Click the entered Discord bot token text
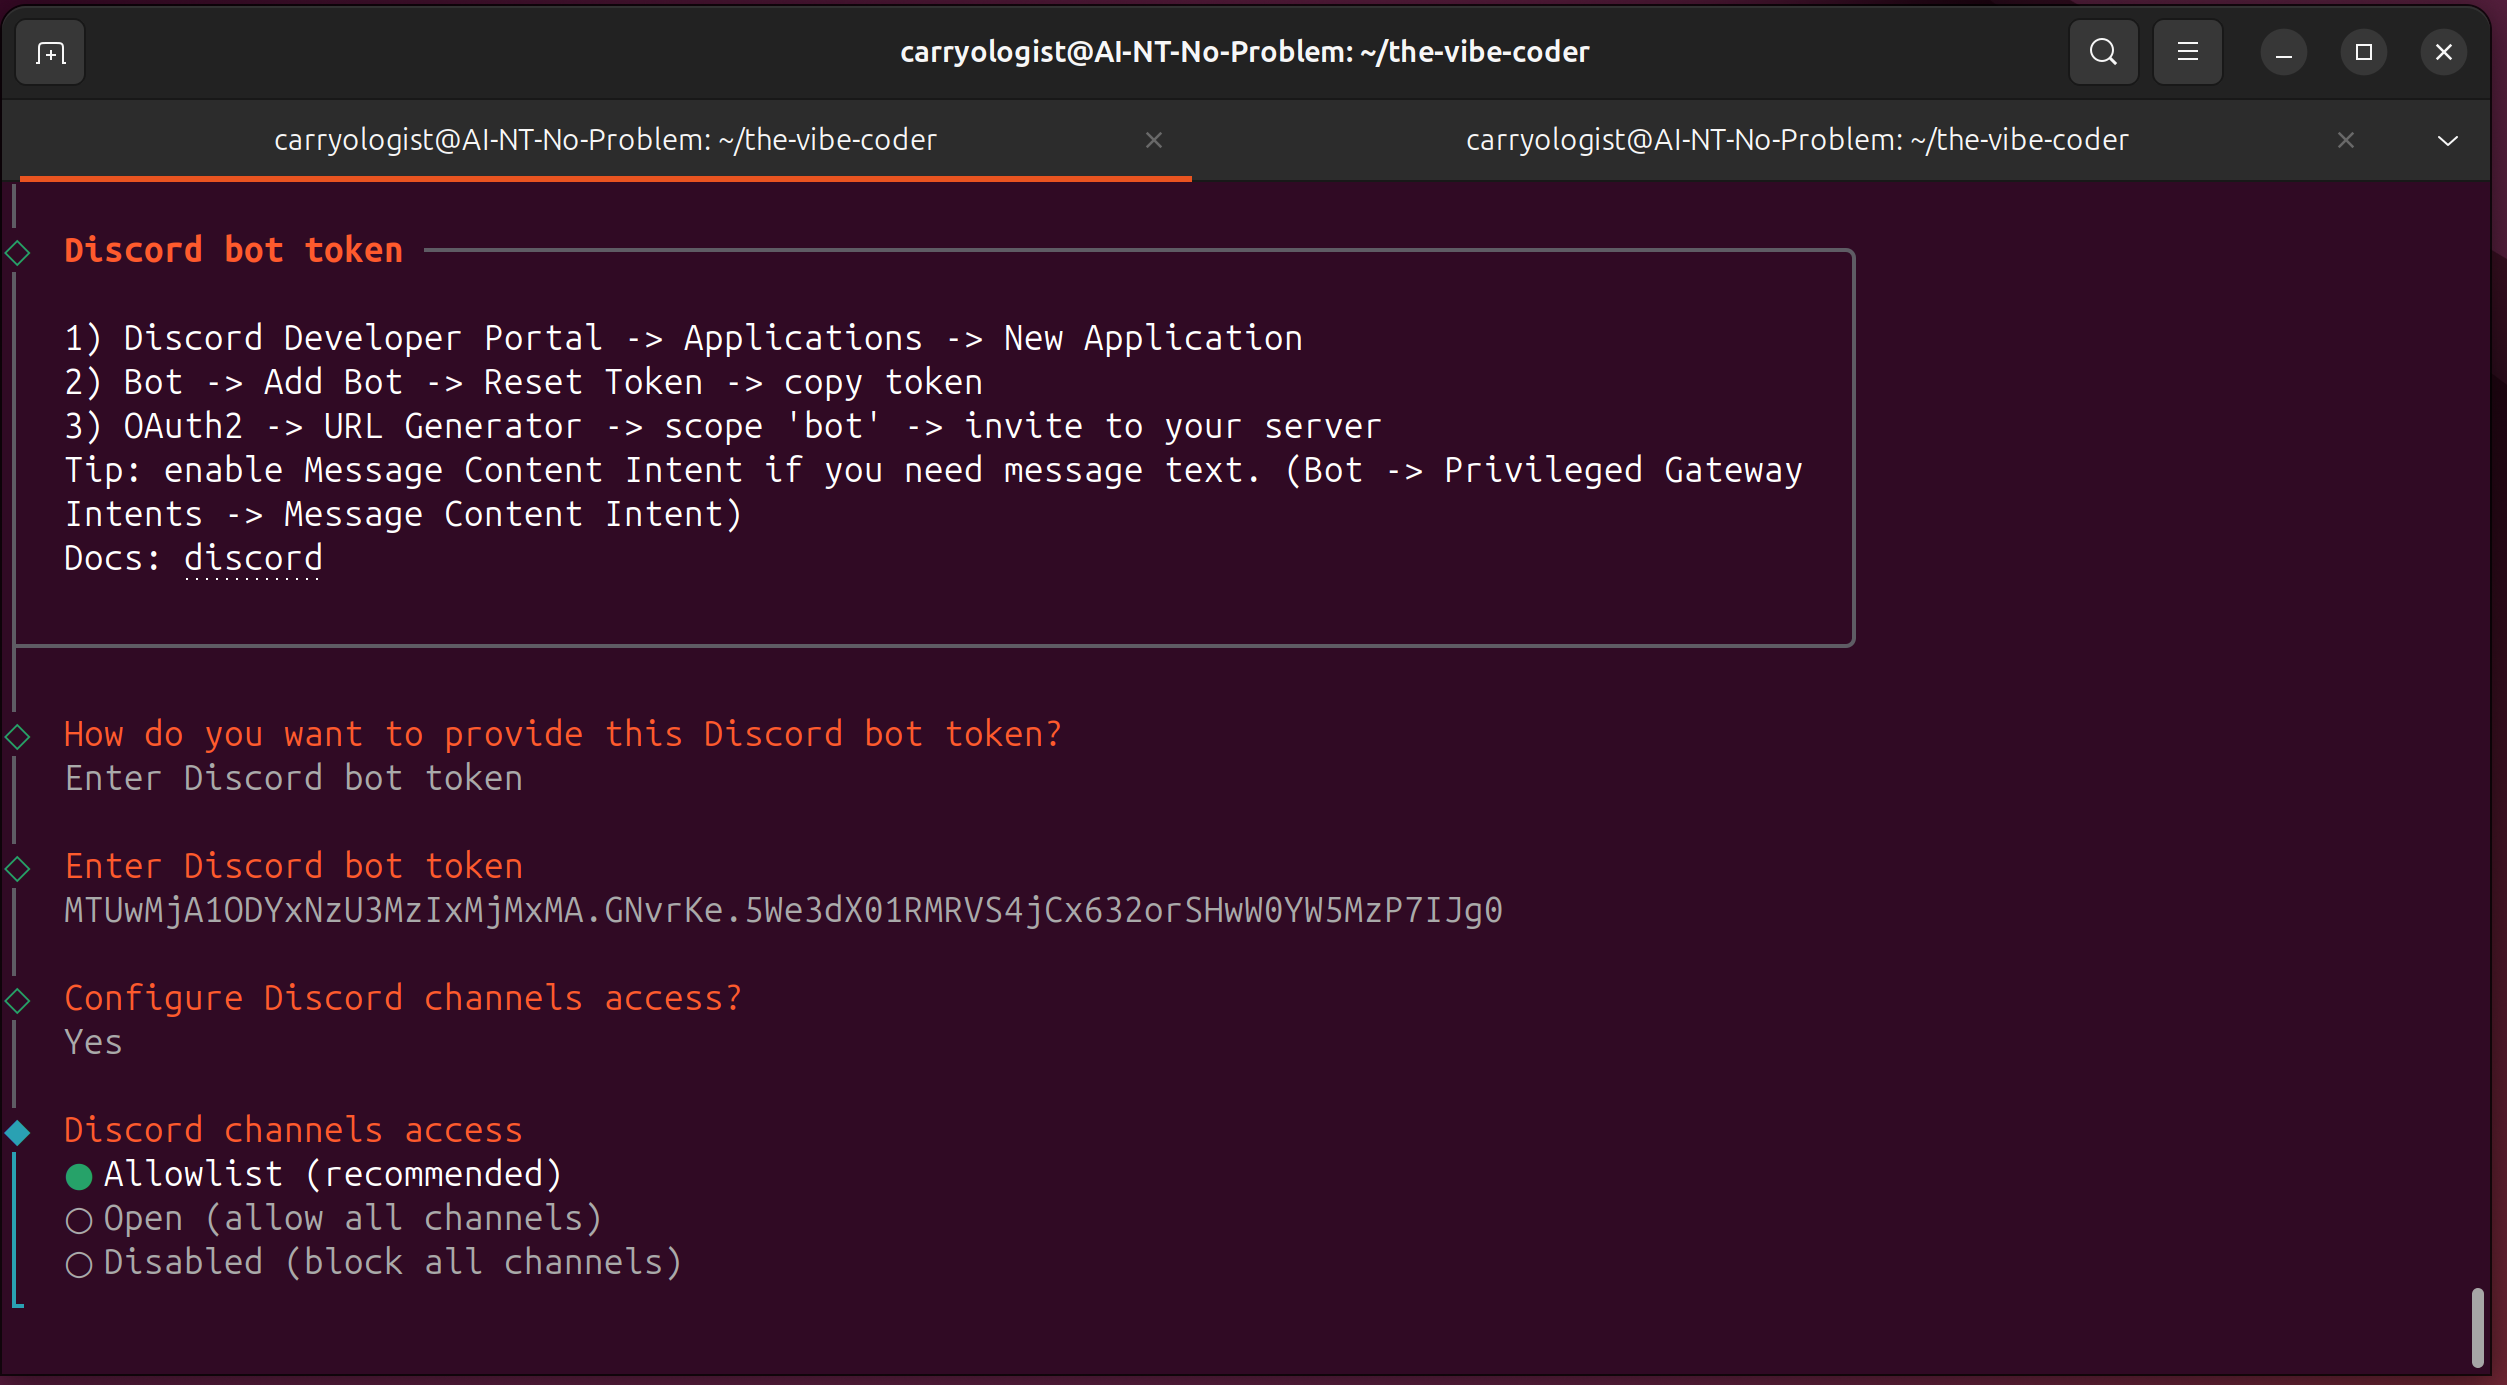The height and width of the screenshot is (1385, 2507). click(783, 910)
